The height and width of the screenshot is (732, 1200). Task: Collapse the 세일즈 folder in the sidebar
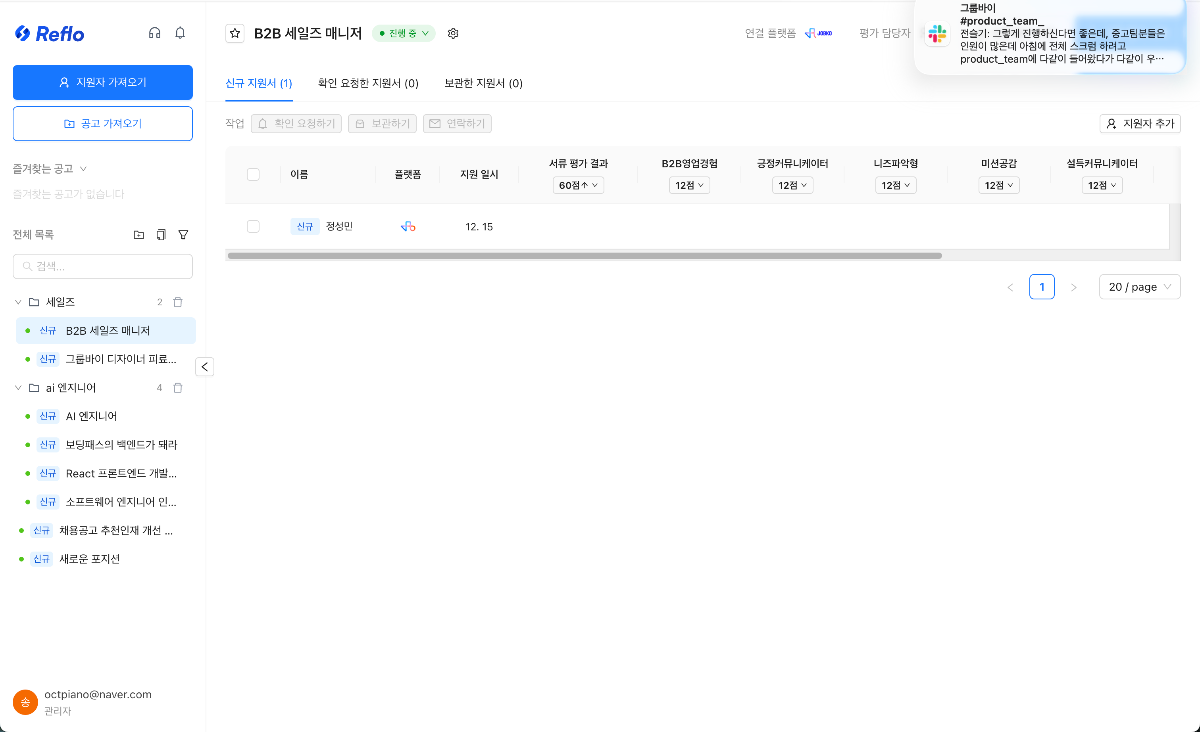(x=18, y=301)
